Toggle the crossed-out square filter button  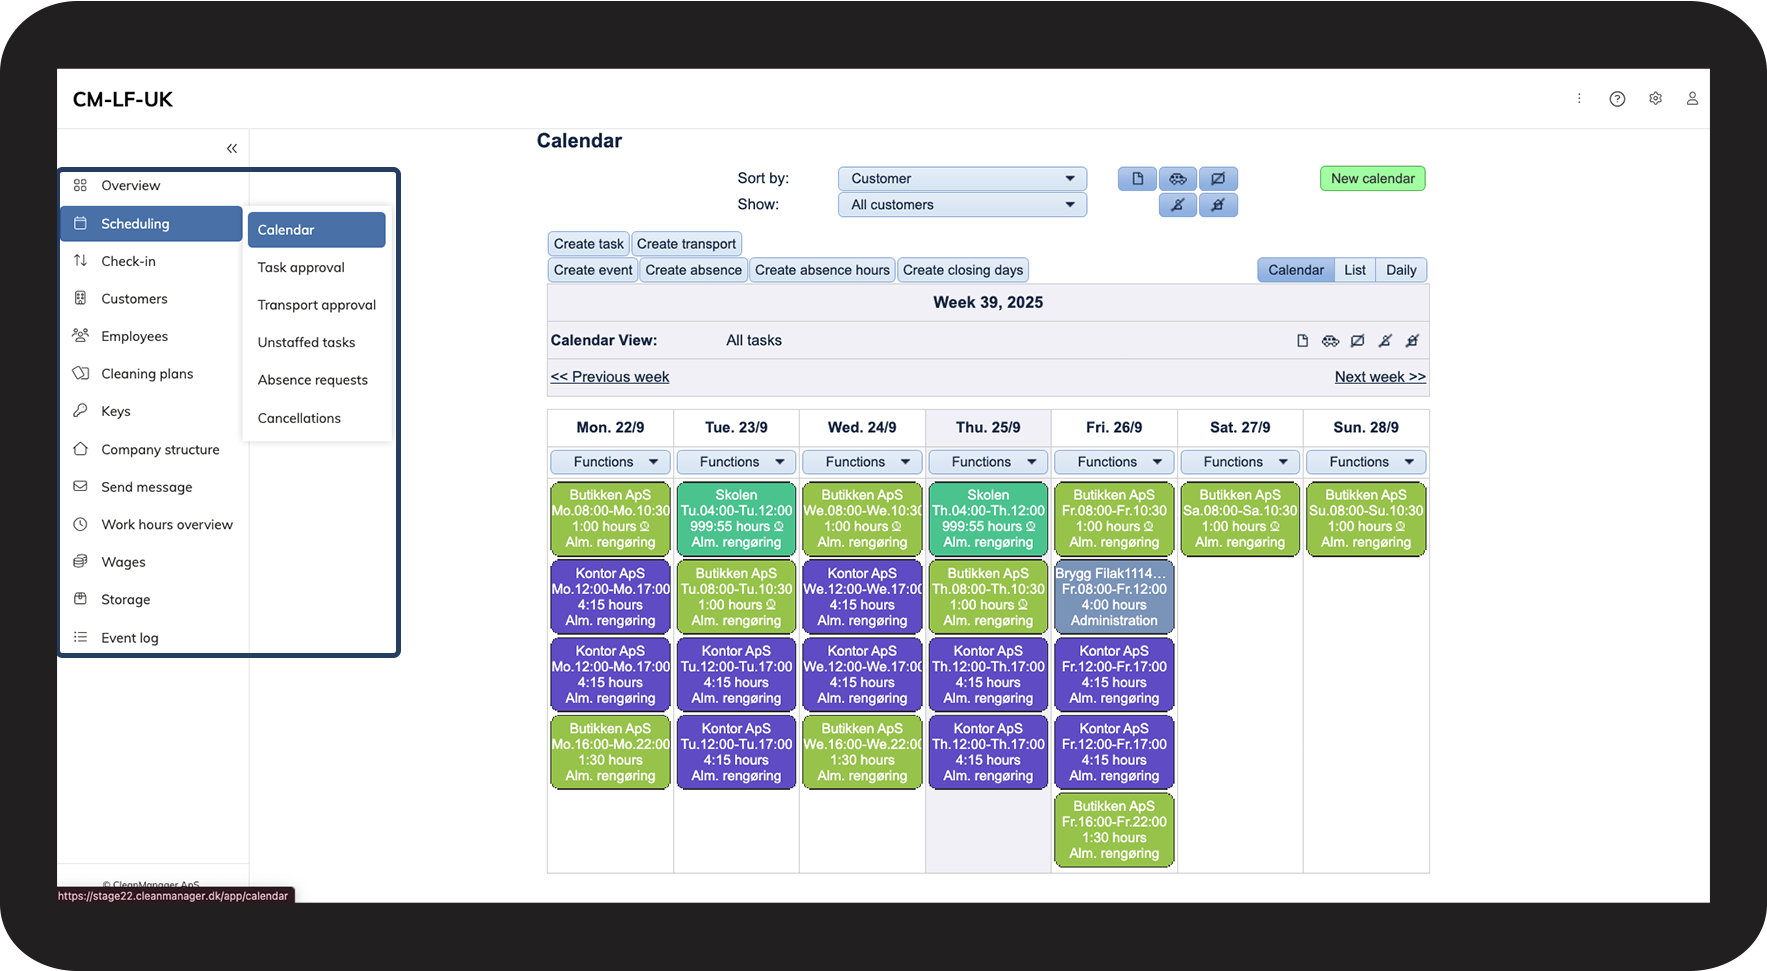pyautogui.click(x=1218, y=179)
